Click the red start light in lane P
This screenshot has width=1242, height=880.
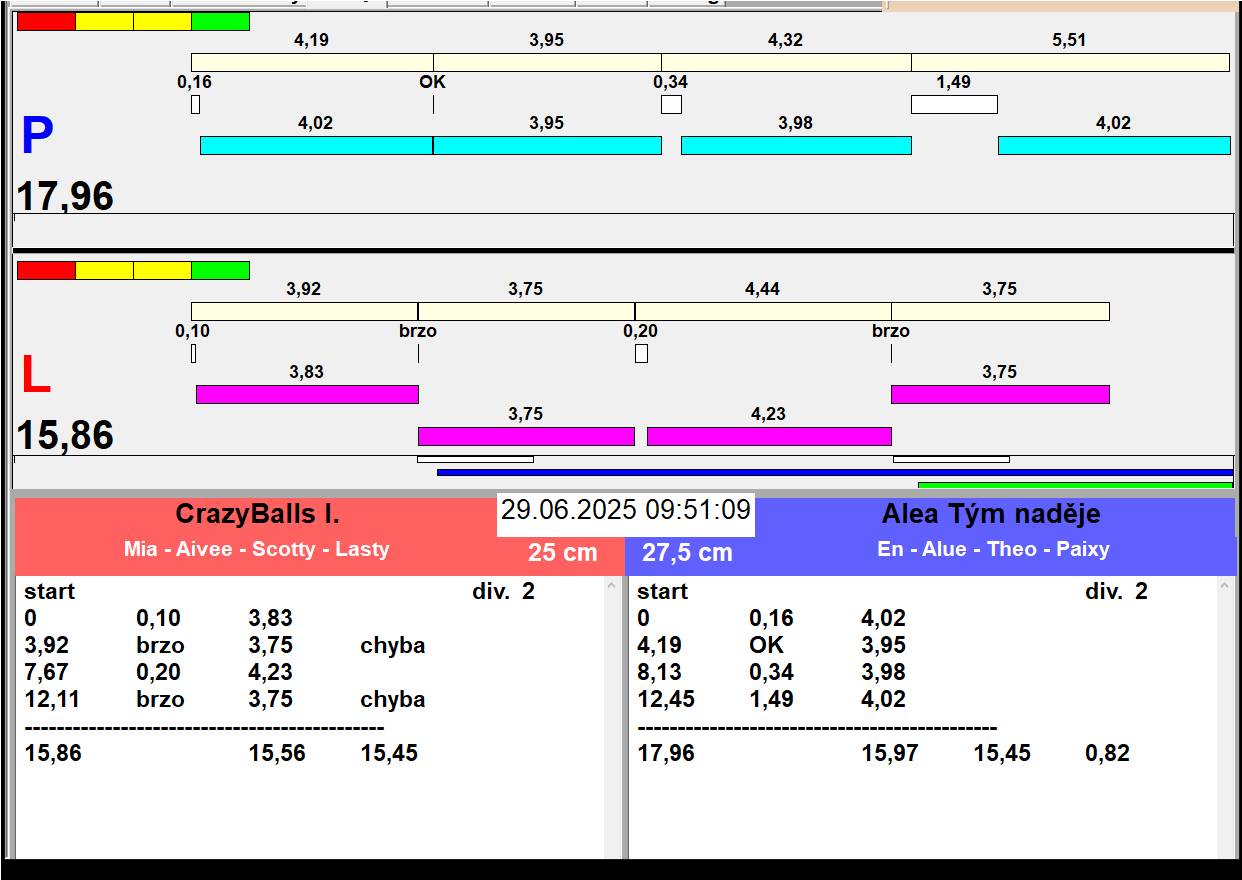pyautogui.click(x=46, y=21)
